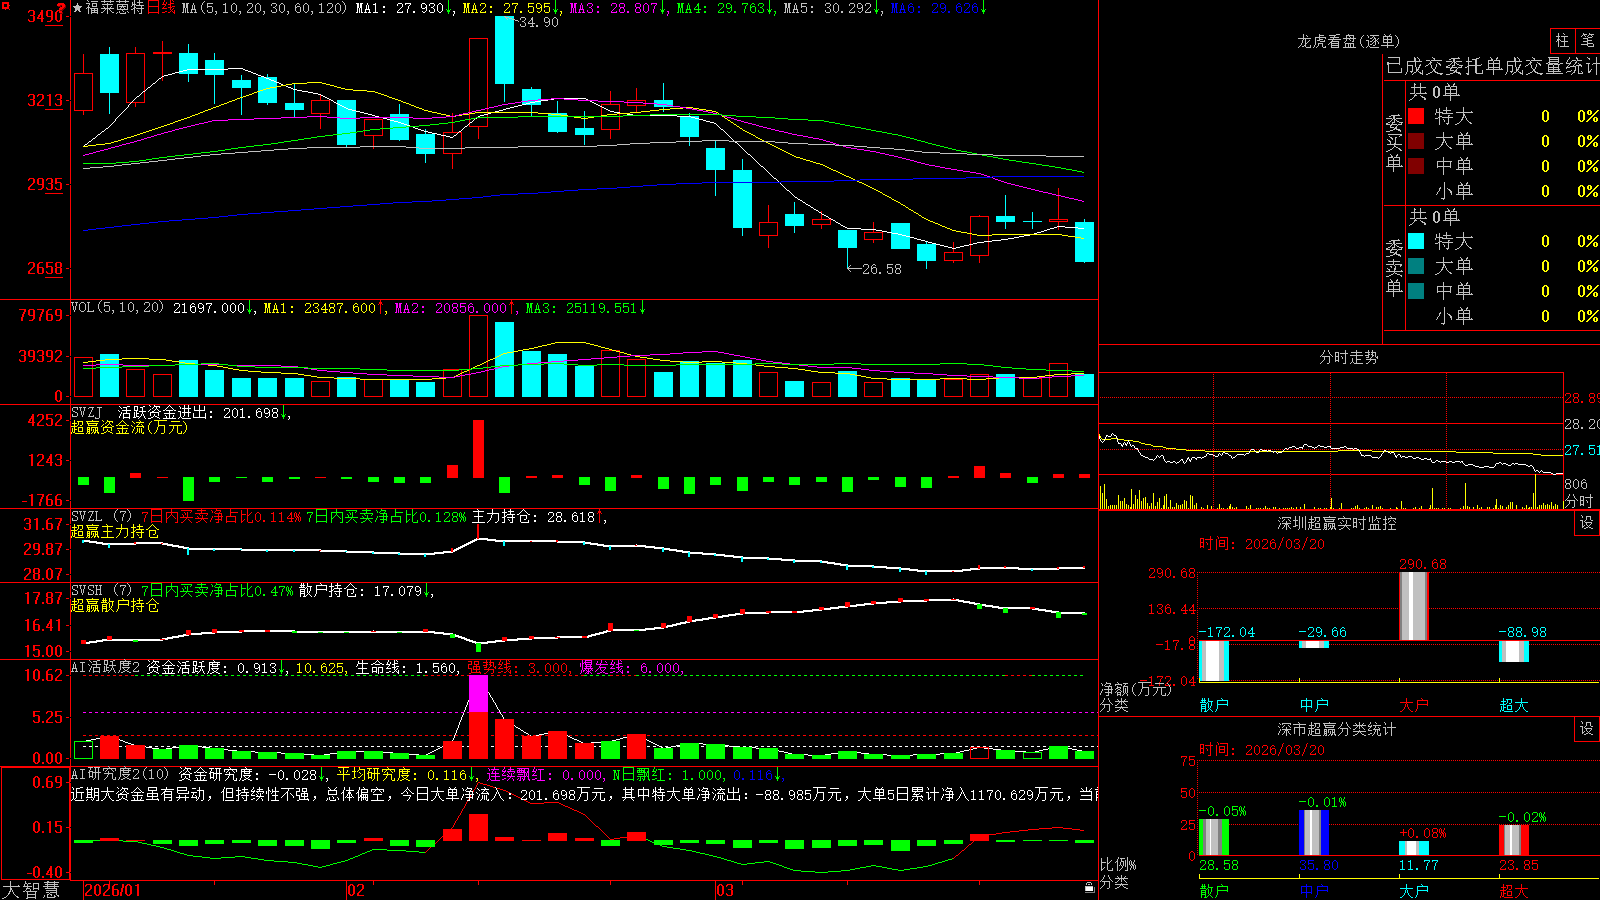Open the SVSH (7) indicator header

[101, 591]
